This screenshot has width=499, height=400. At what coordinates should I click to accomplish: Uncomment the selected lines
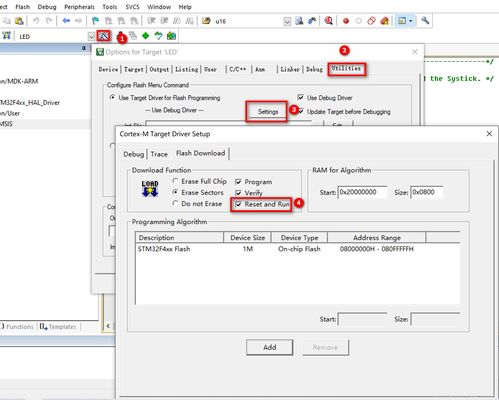coord(189,21)
